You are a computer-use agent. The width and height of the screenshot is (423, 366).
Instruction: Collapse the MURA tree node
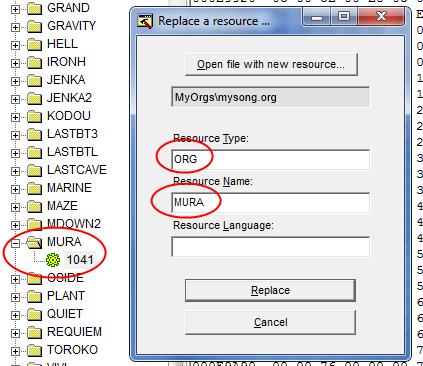tap(15, 243)
